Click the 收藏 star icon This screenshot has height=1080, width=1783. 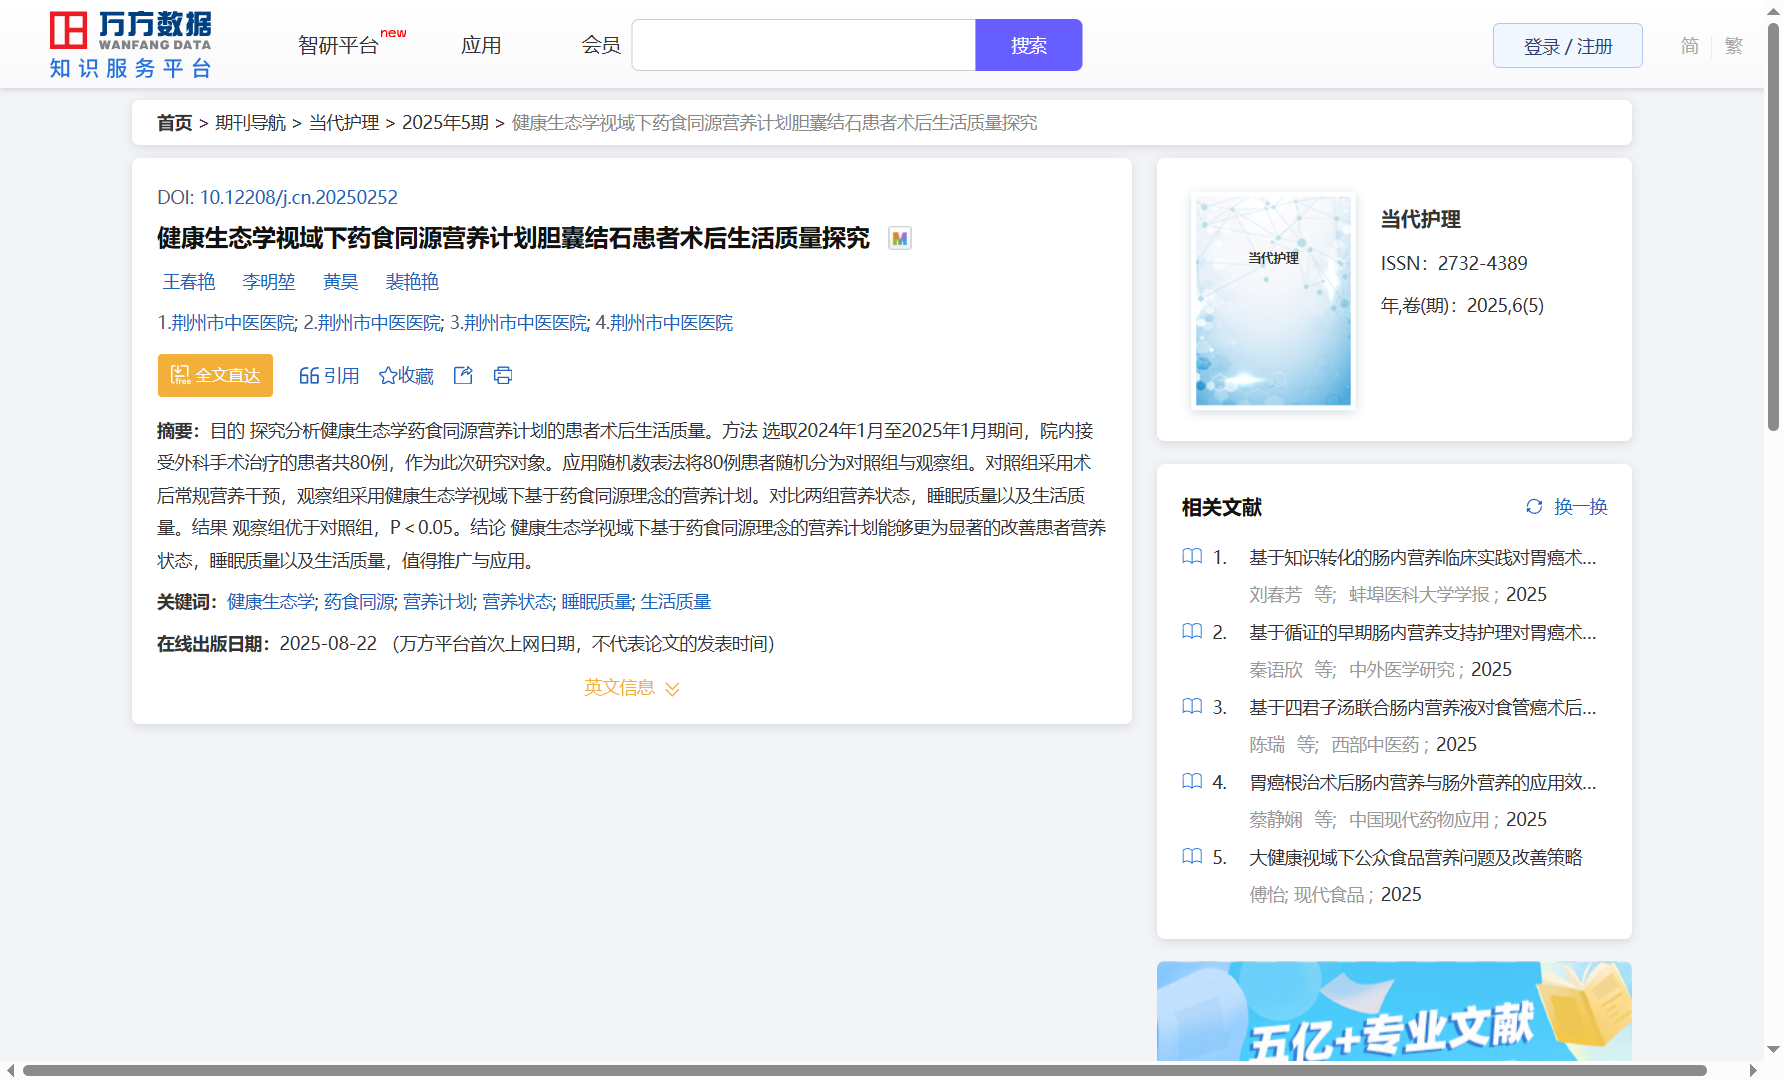point(388,376)
